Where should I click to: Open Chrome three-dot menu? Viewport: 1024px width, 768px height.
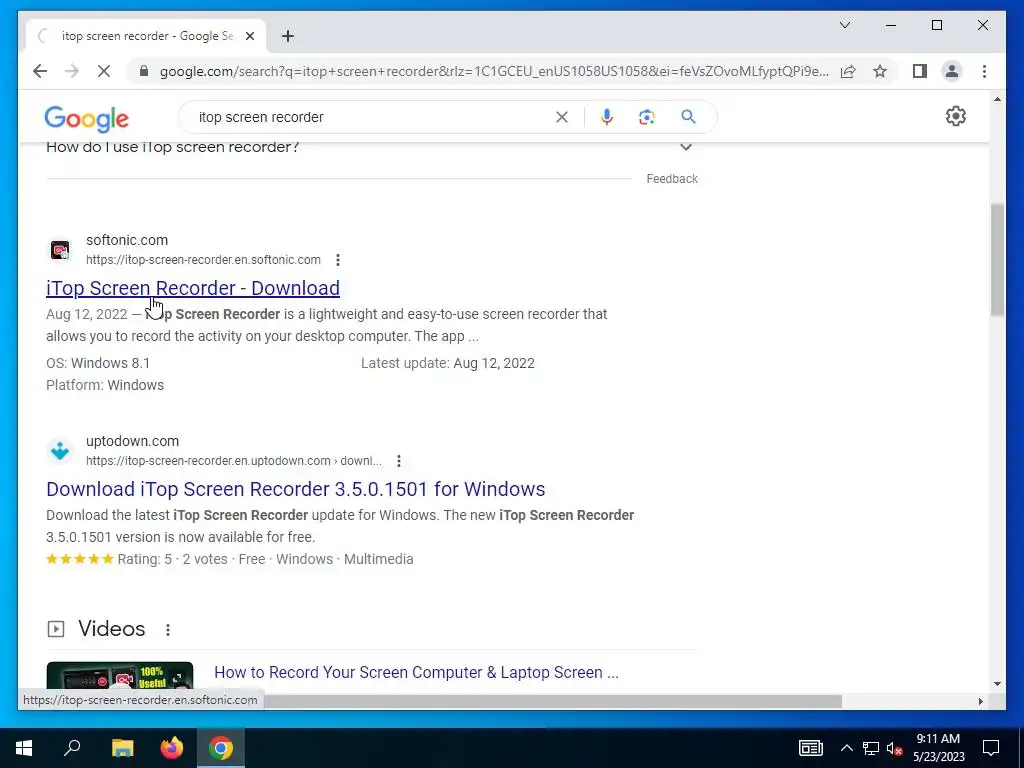click(984, 71)
